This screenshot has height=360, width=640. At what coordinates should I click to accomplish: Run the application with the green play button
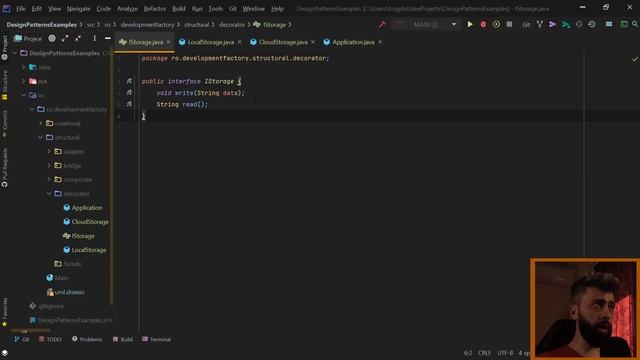click(x=470, y=24)
